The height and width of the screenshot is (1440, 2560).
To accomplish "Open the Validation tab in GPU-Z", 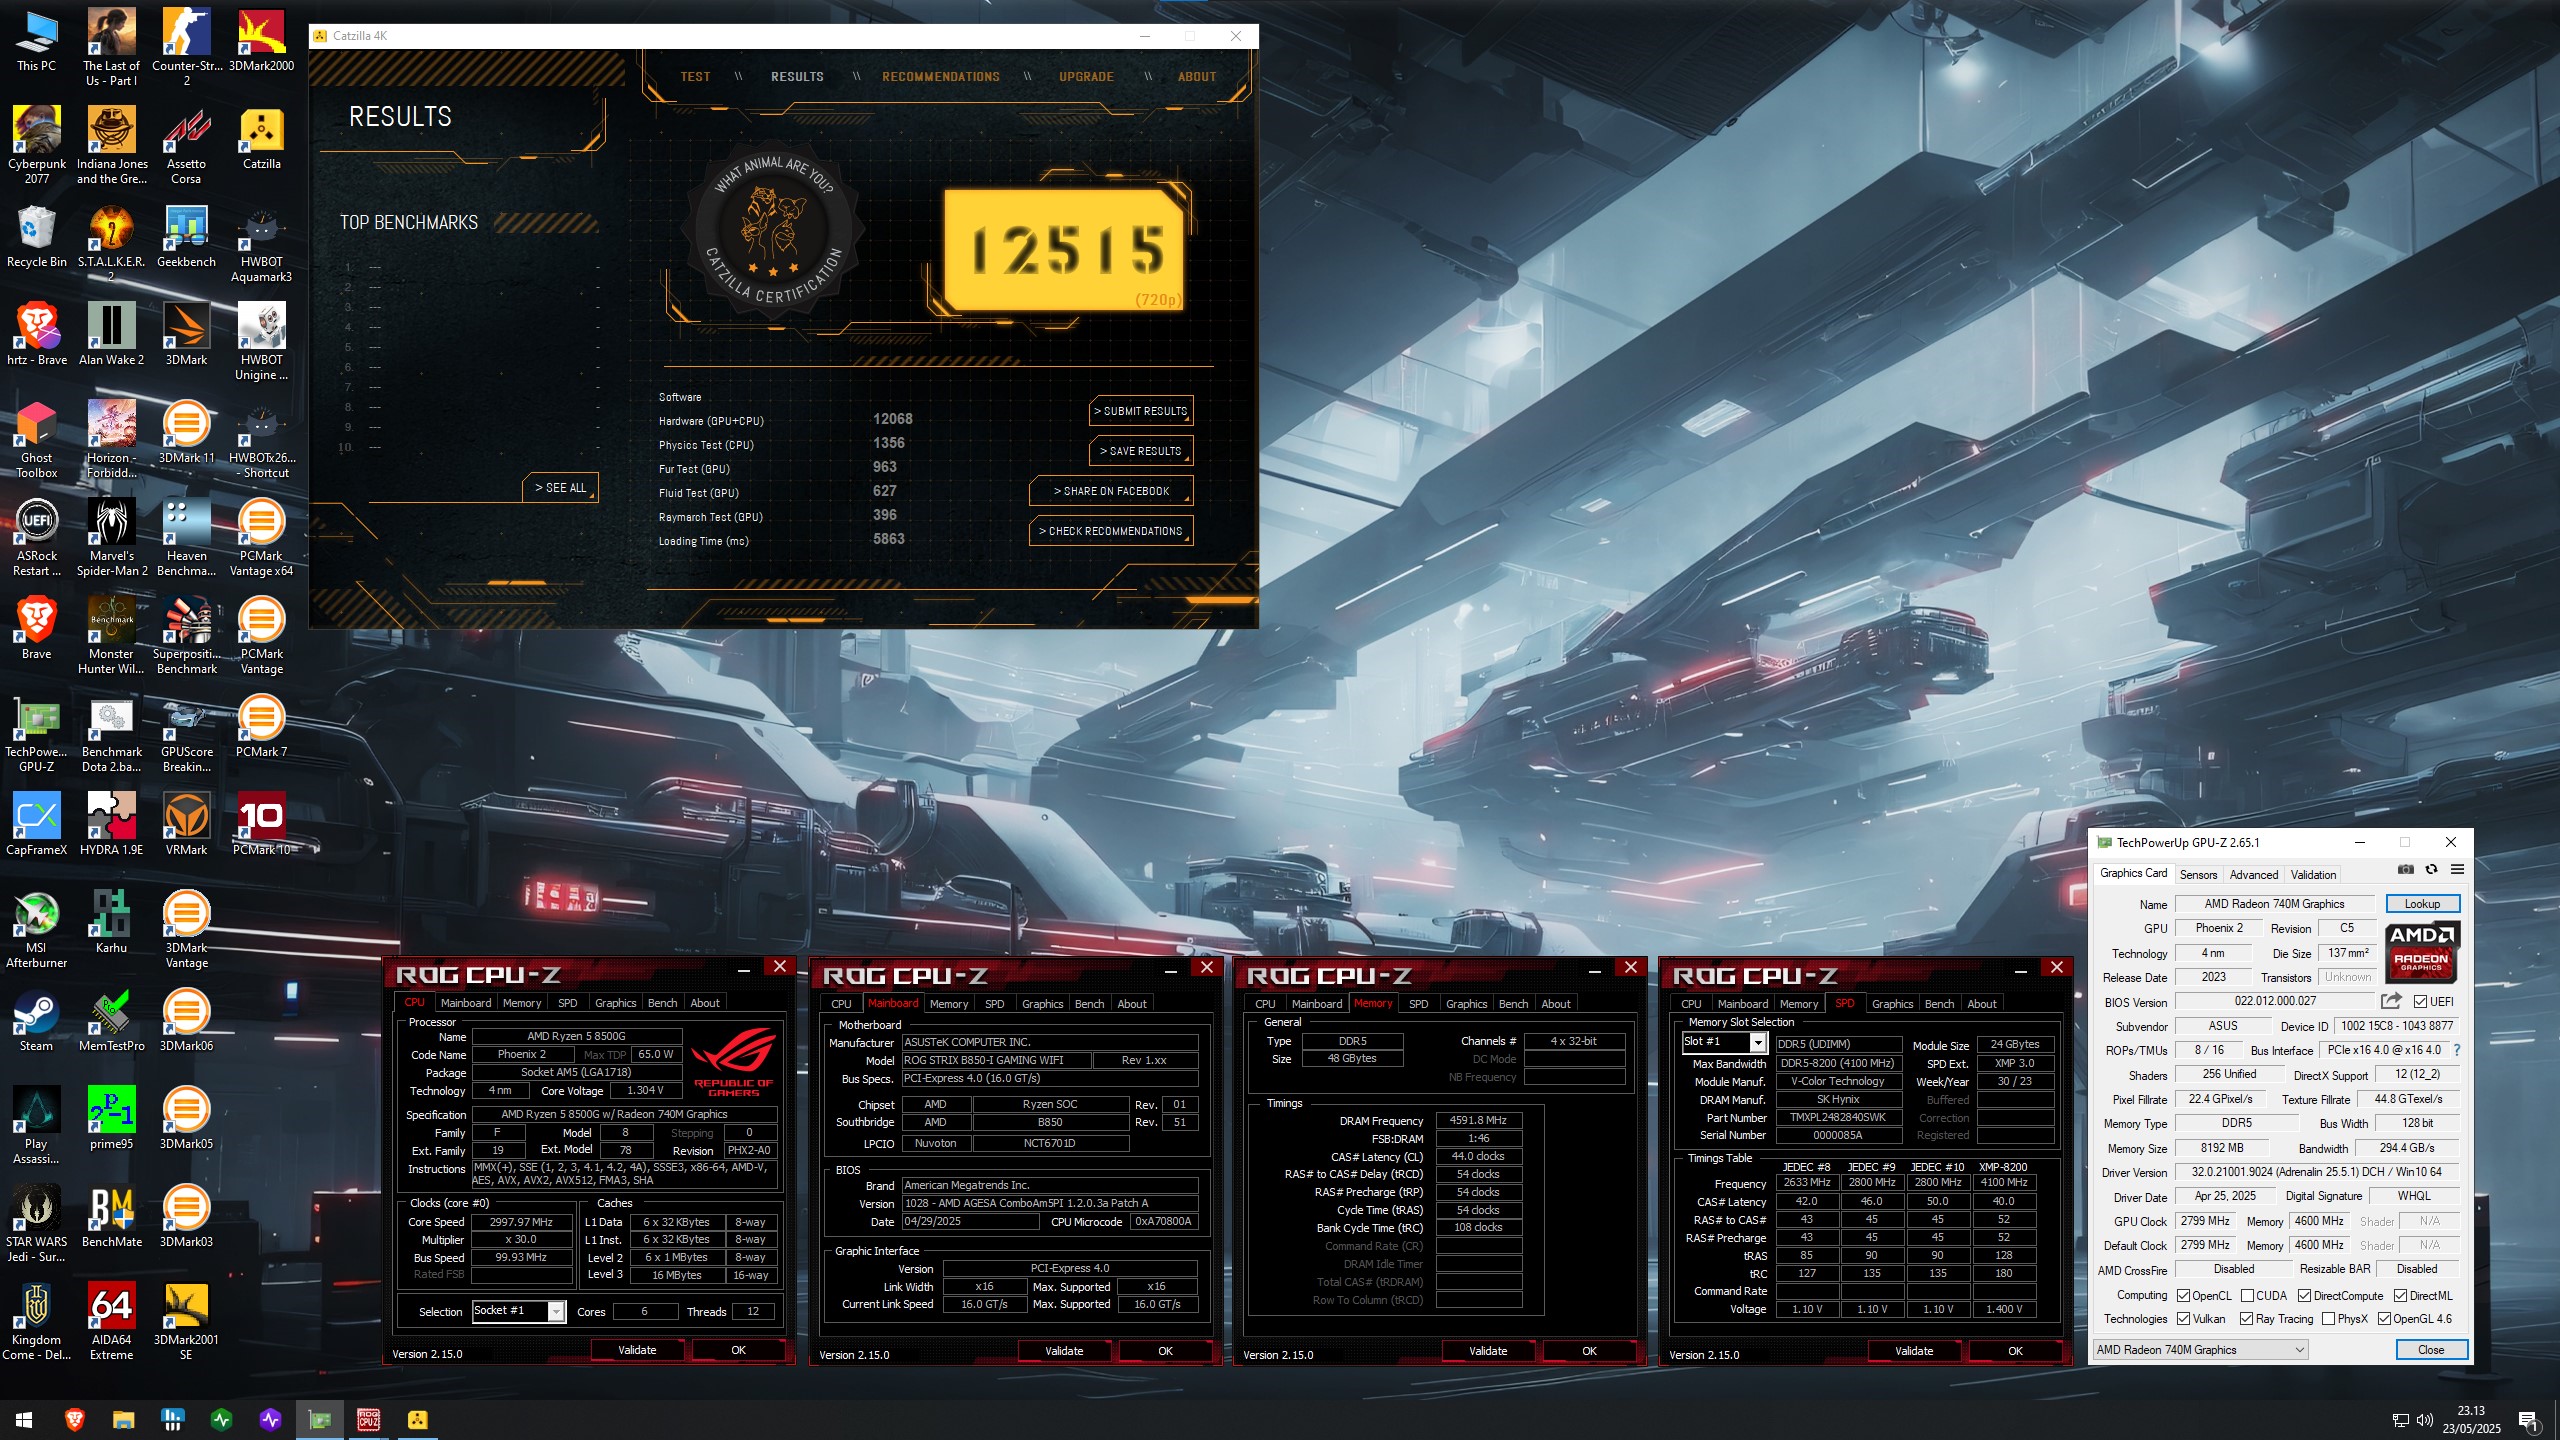I will [x=2313, y=874].
